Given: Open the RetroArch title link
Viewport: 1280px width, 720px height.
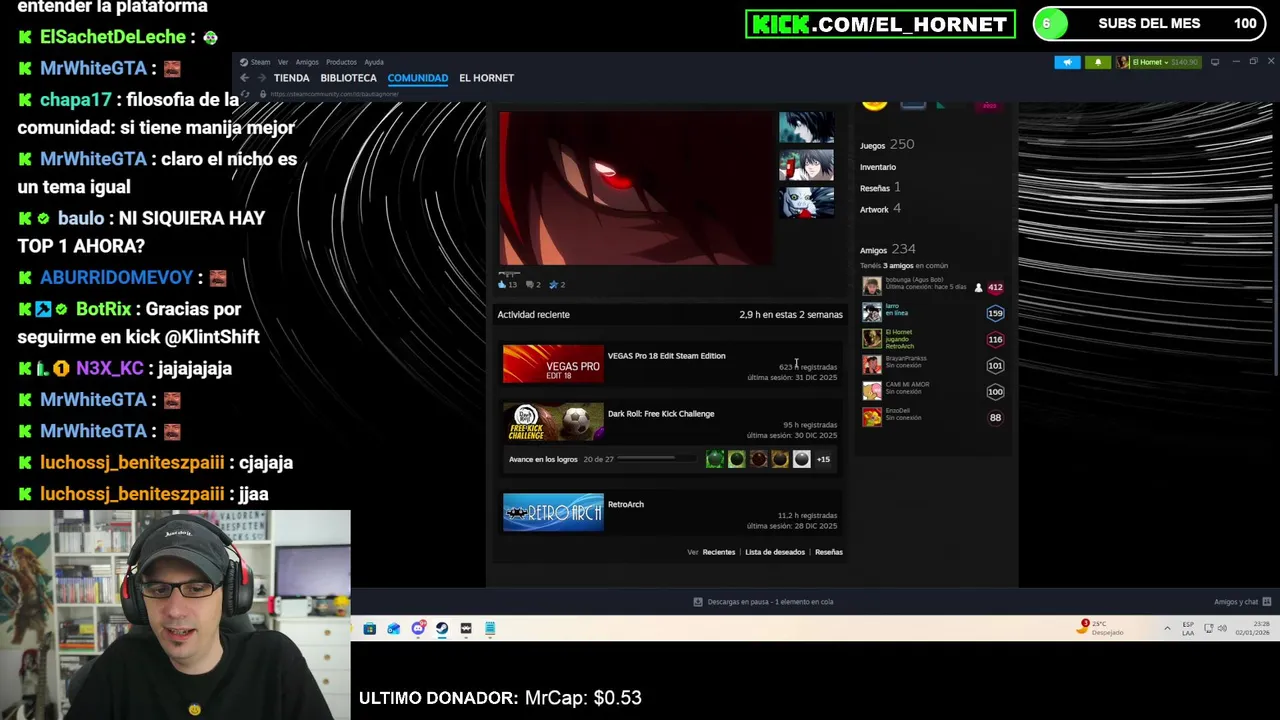Looking at the screenshot, I should pos(626,504).
